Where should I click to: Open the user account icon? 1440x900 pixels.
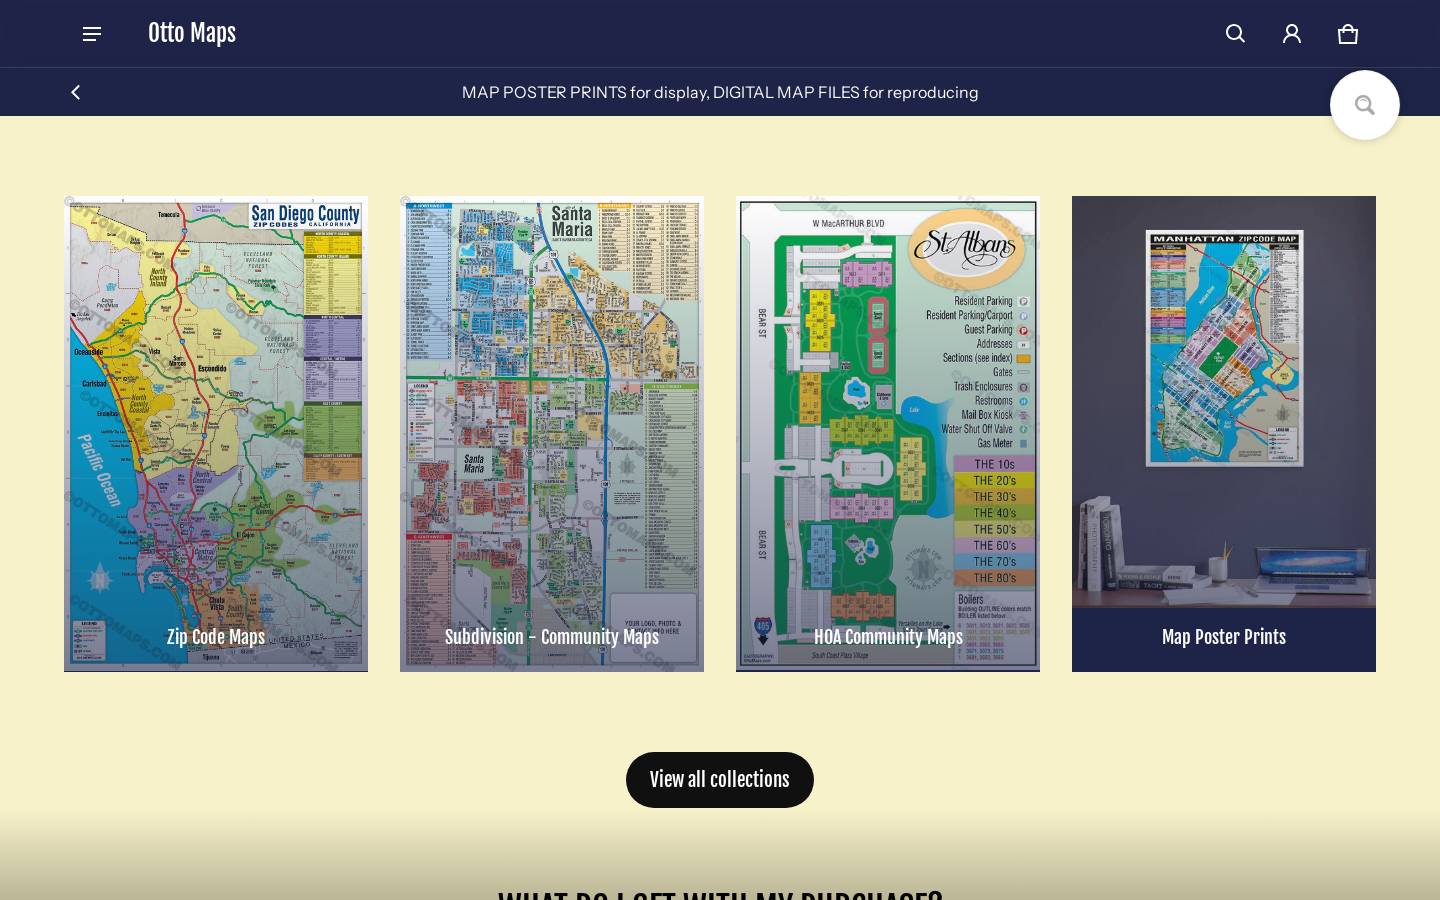pos(1292,34)
